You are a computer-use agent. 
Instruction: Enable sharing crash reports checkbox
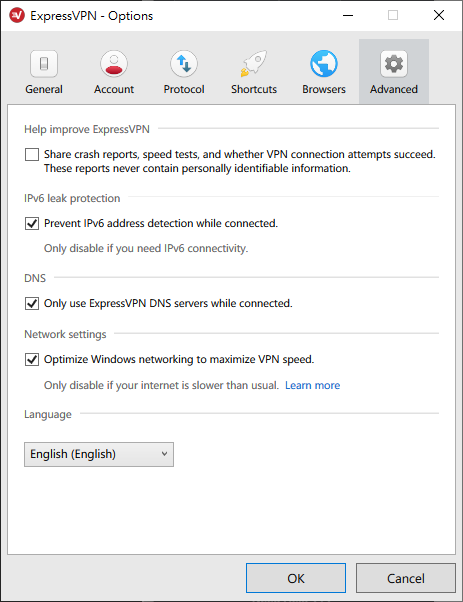32,155
